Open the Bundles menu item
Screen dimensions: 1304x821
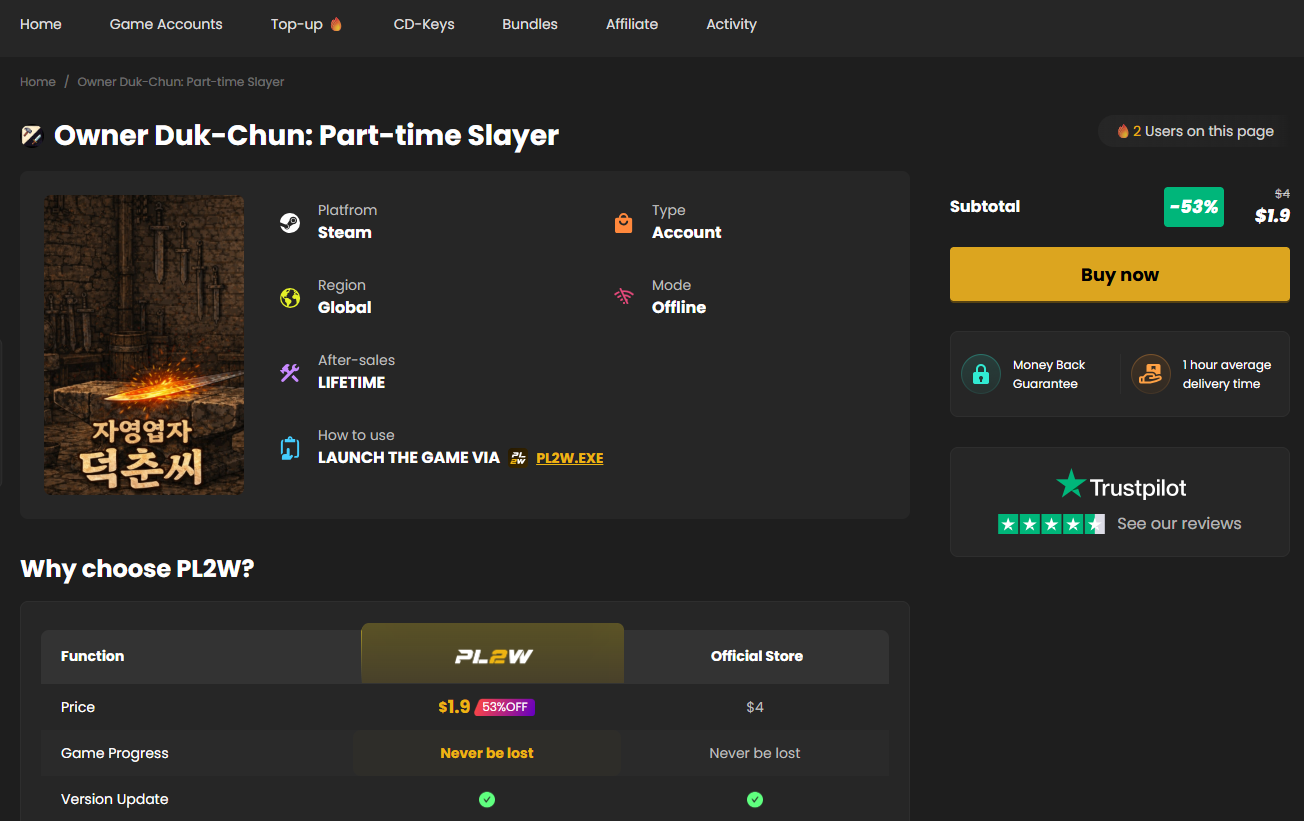(x=530, y=24)
